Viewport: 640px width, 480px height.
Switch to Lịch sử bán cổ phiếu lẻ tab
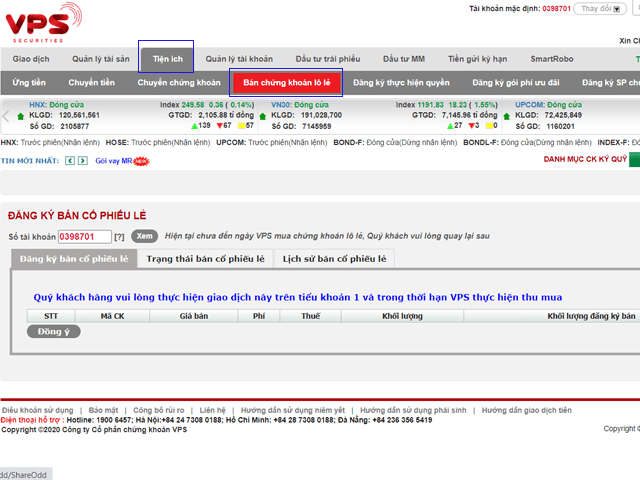coord(335,259)
